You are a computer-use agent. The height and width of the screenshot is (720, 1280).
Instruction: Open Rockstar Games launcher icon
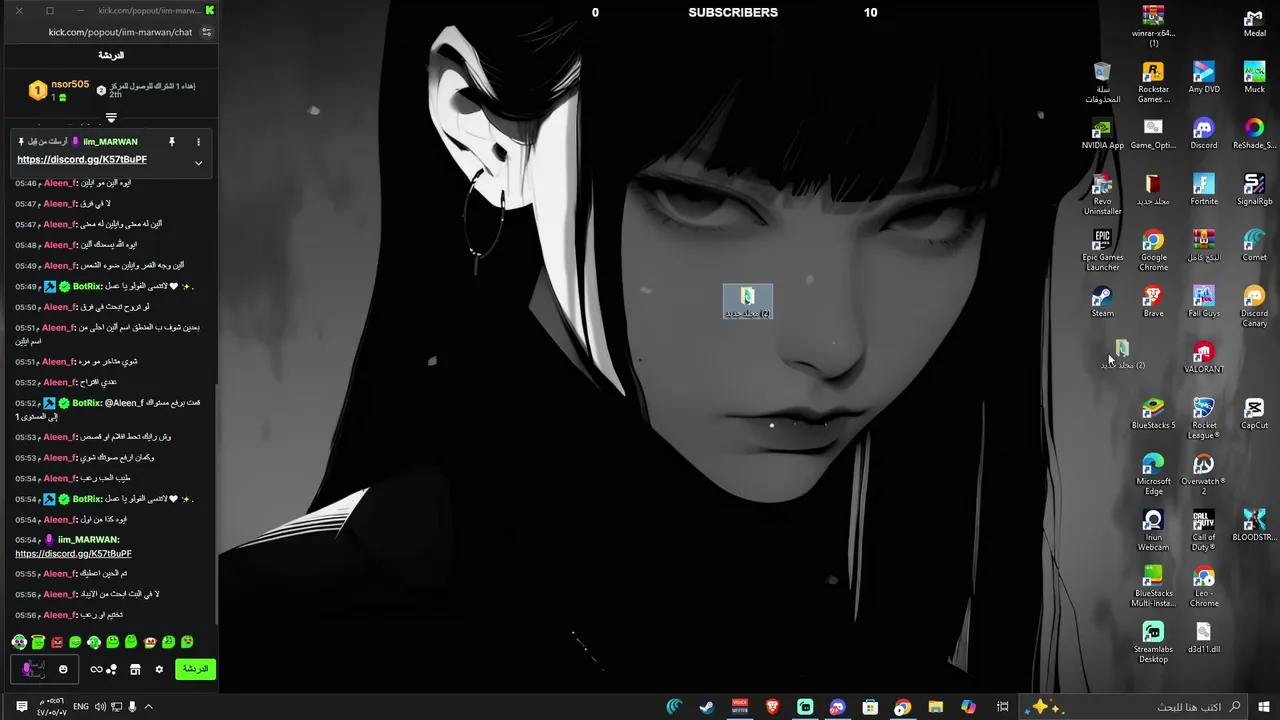click(x=1153, y=83)
